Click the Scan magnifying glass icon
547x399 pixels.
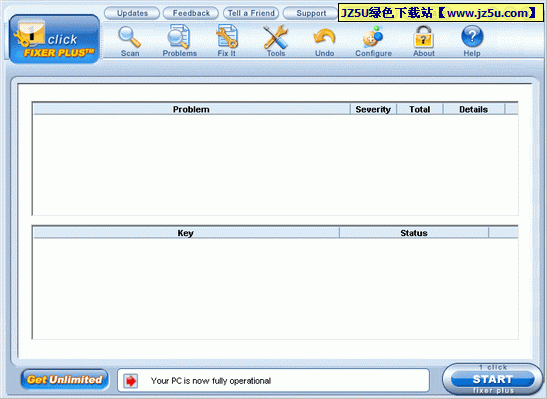point(129,37)
